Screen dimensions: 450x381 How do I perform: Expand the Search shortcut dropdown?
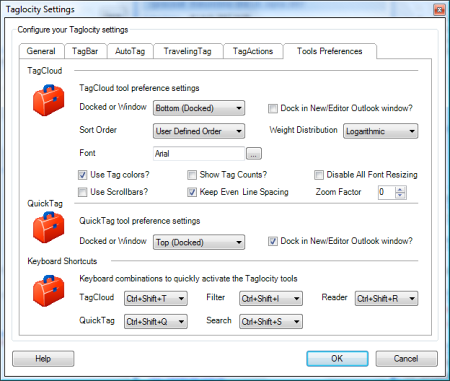[271, 321]
